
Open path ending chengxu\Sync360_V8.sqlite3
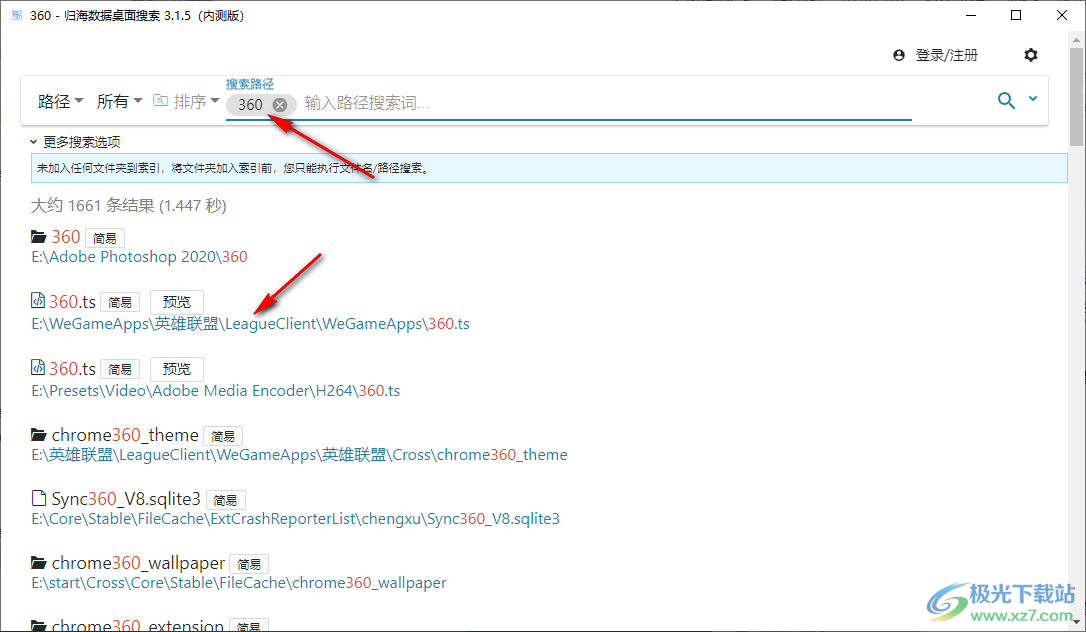[295, 519]
